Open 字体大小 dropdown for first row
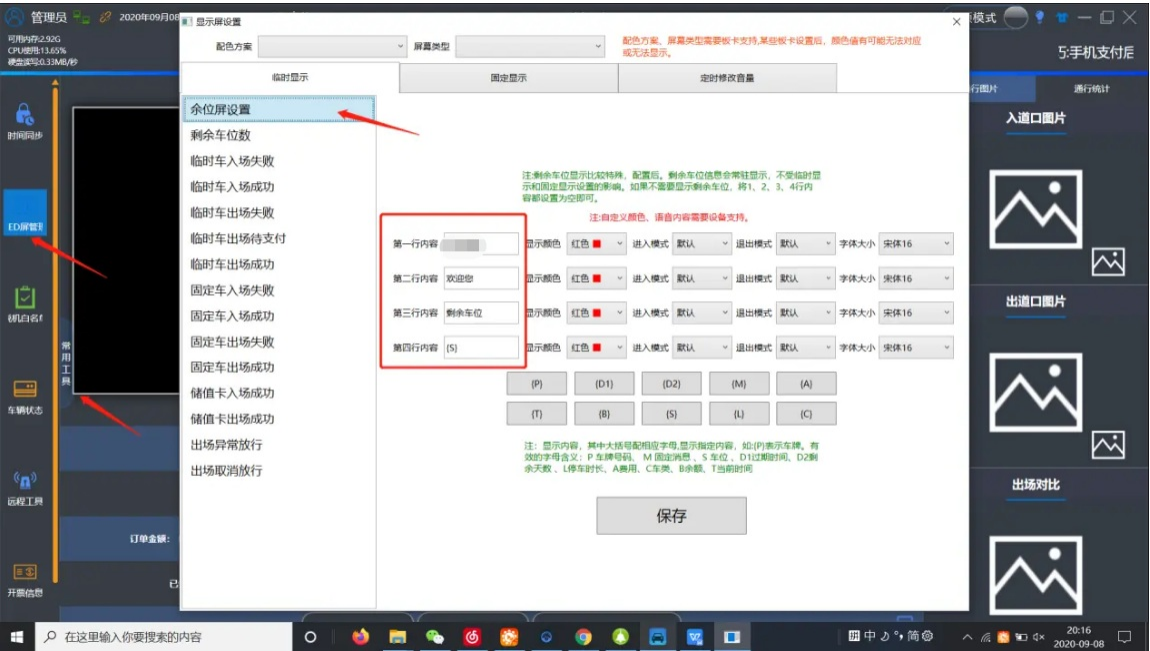Viewport: 1150px width, 651px height. pyautogui.click(x=916, y=243)
